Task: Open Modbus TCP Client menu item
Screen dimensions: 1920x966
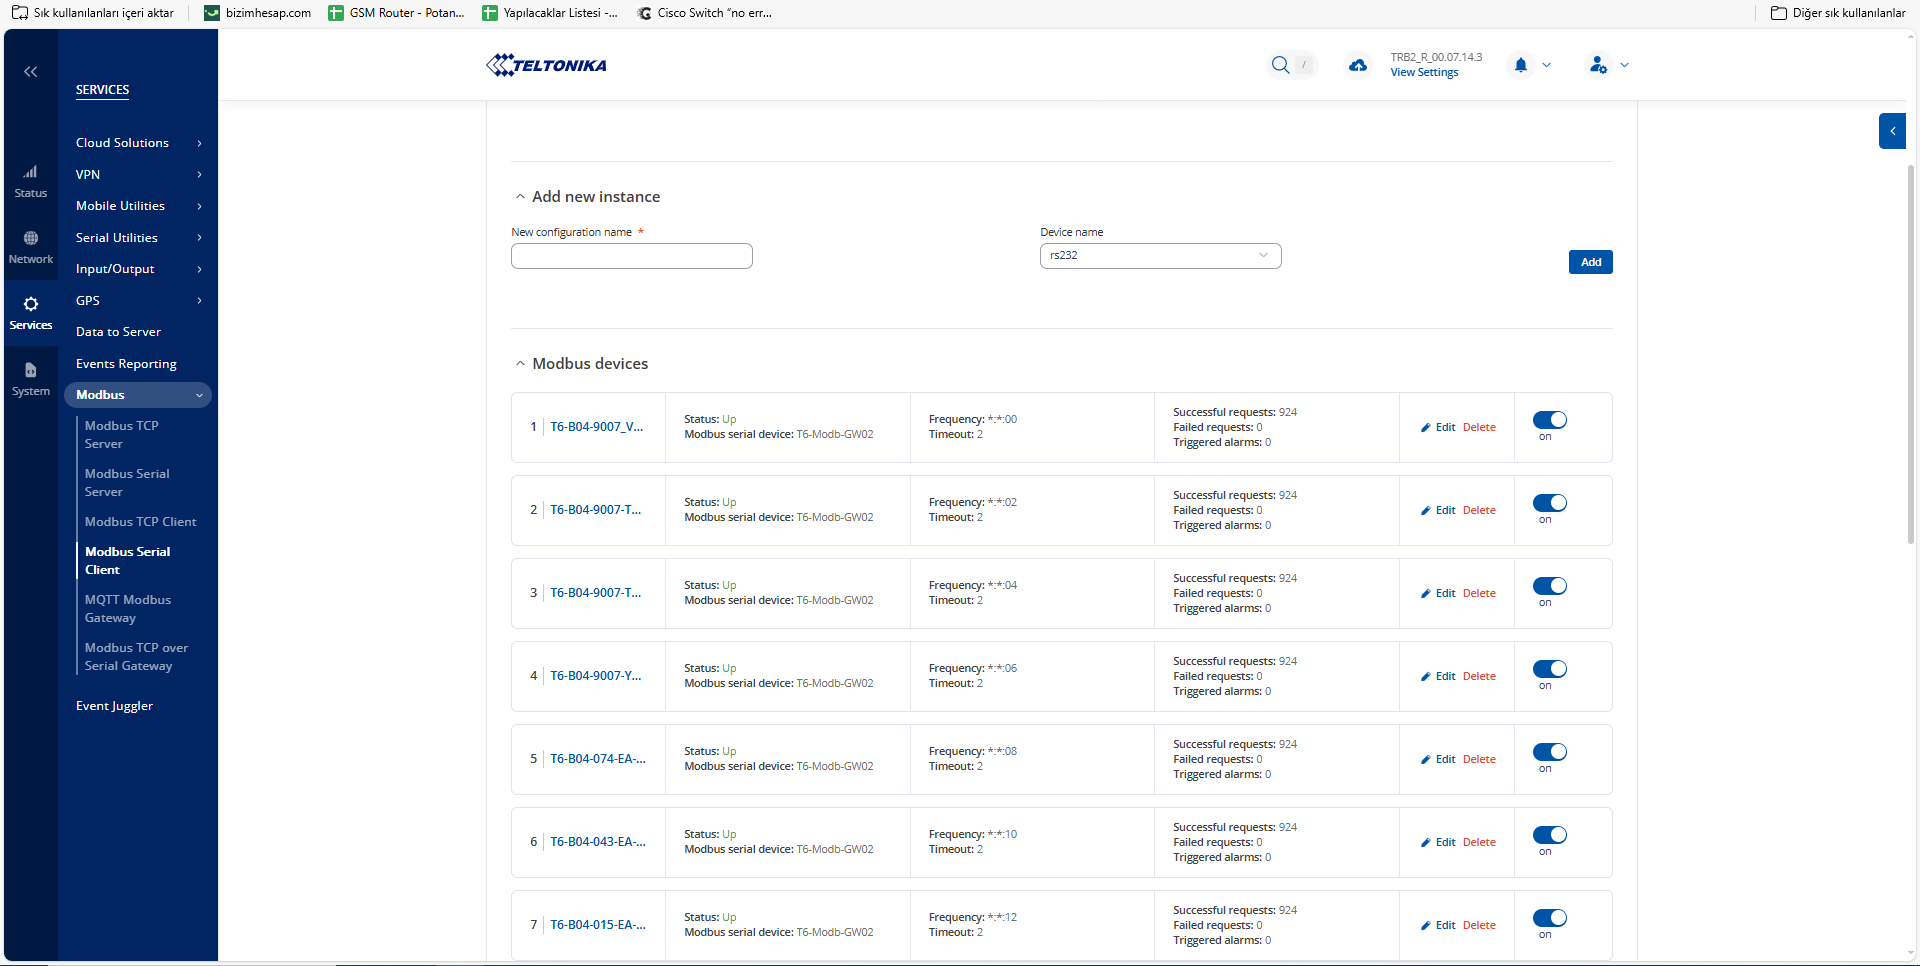Action: coord(140,522)
